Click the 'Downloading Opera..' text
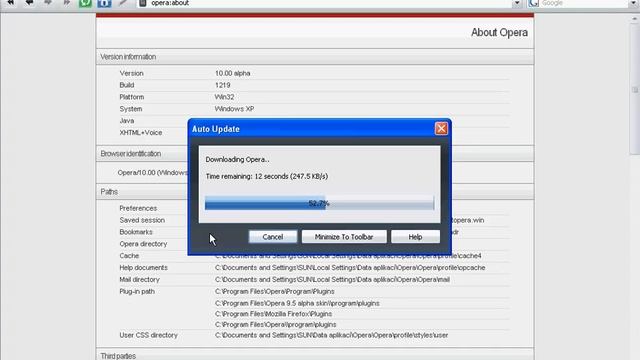 [x=237, y=160]
